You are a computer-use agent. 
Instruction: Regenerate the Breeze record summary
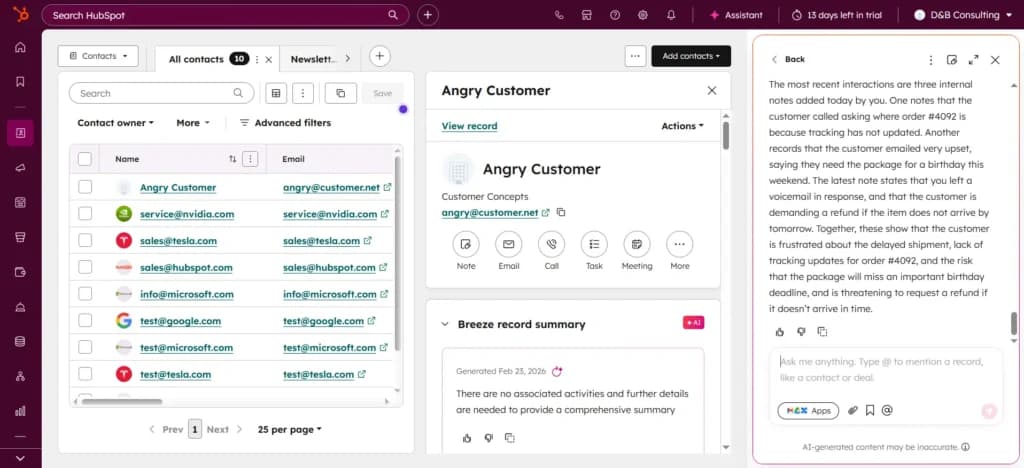[557, 371]
